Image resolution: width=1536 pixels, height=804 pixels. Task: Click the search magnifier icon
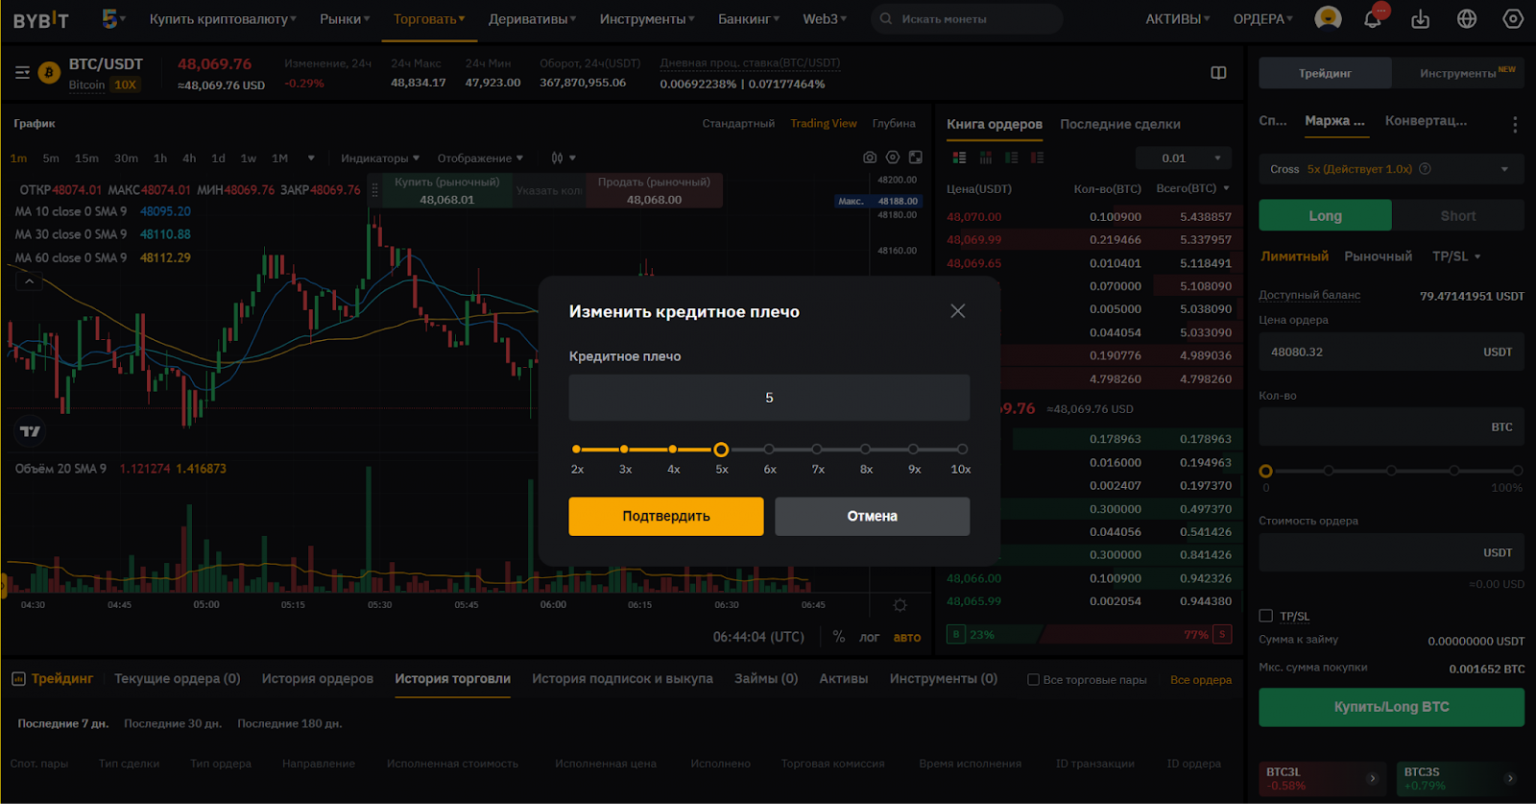click(x=886, y=19)
